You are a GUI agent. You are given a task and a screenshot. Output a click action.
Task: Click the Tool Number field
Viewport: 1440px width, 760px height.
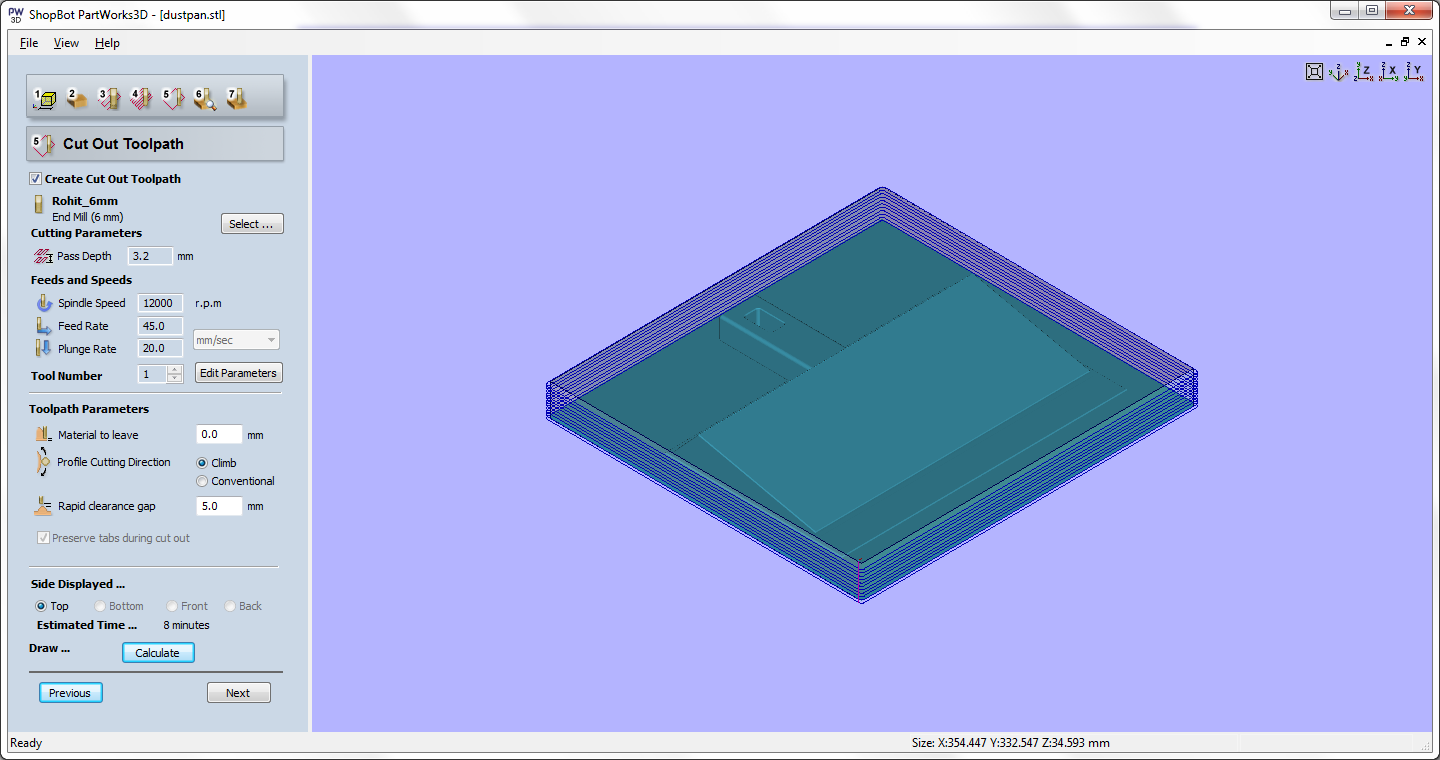point(152,374)
